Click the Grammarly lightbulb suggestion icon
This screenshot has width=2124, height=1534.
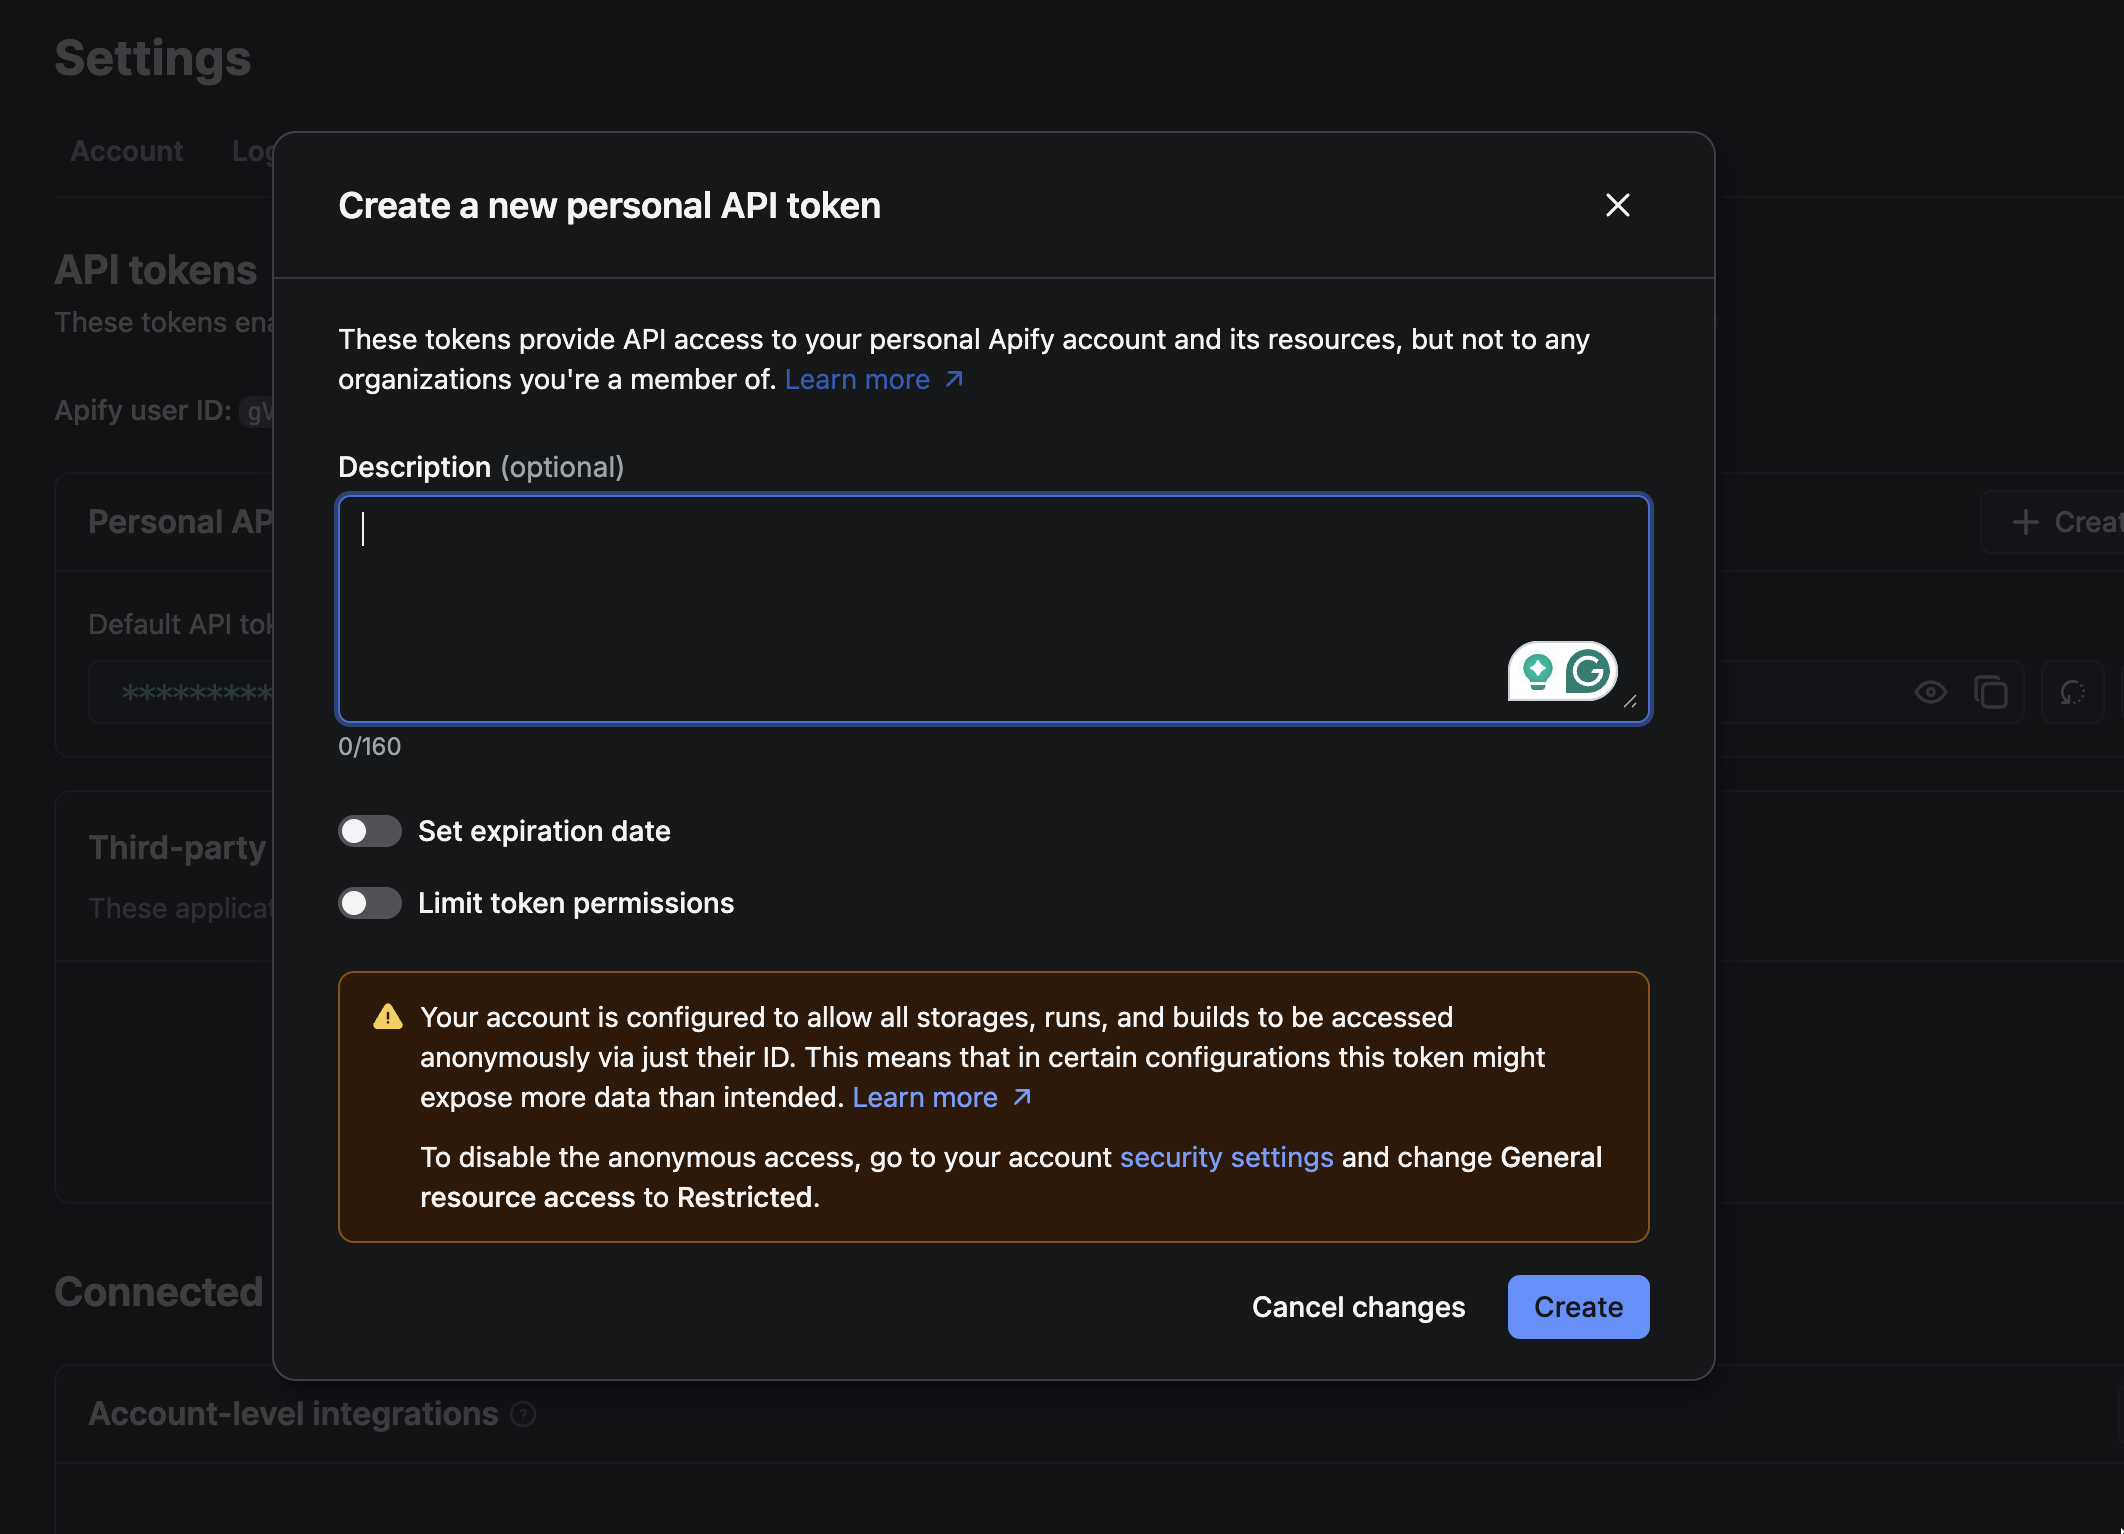click(1537, 671)
